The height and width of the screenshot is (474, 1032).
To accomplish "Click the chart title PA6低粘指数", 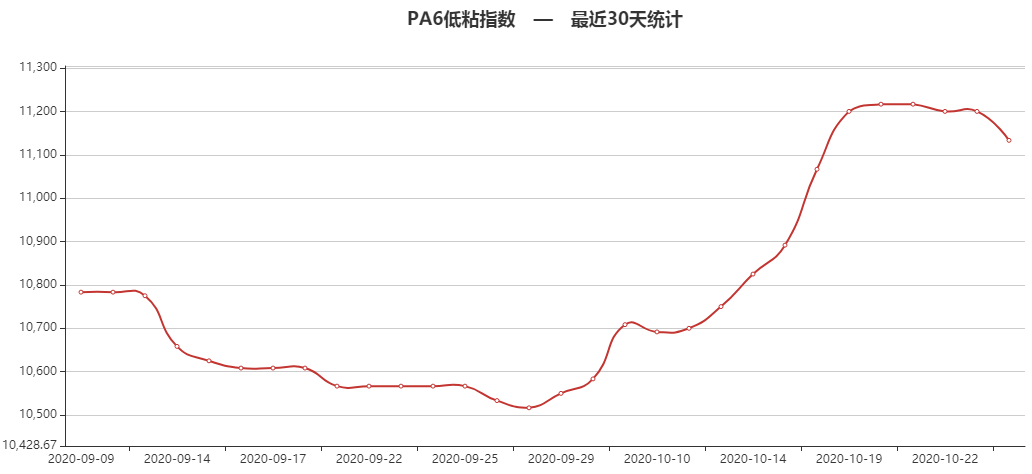I will 461,20.
